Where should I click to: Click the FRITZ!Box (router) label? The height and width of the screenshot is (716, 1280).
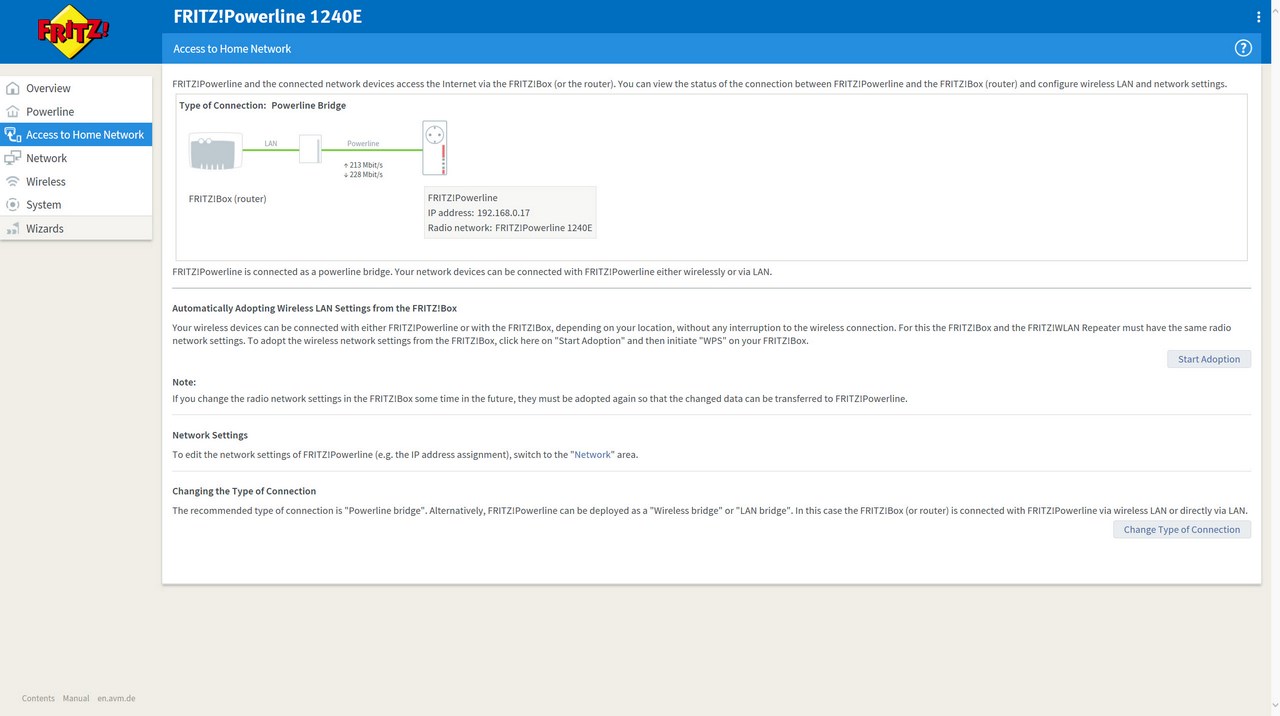click(228, 199)
